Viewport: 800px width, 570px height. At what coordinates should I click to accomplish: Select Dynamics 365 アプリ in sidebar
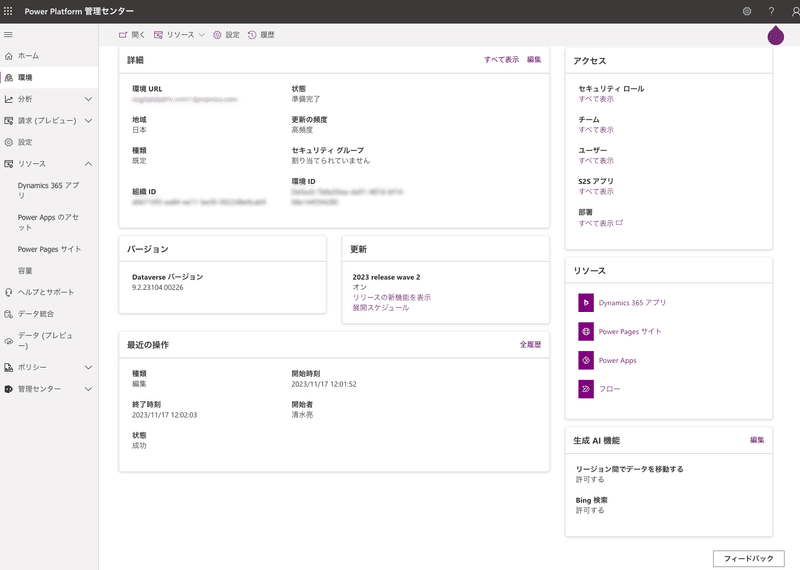(49, 190)
